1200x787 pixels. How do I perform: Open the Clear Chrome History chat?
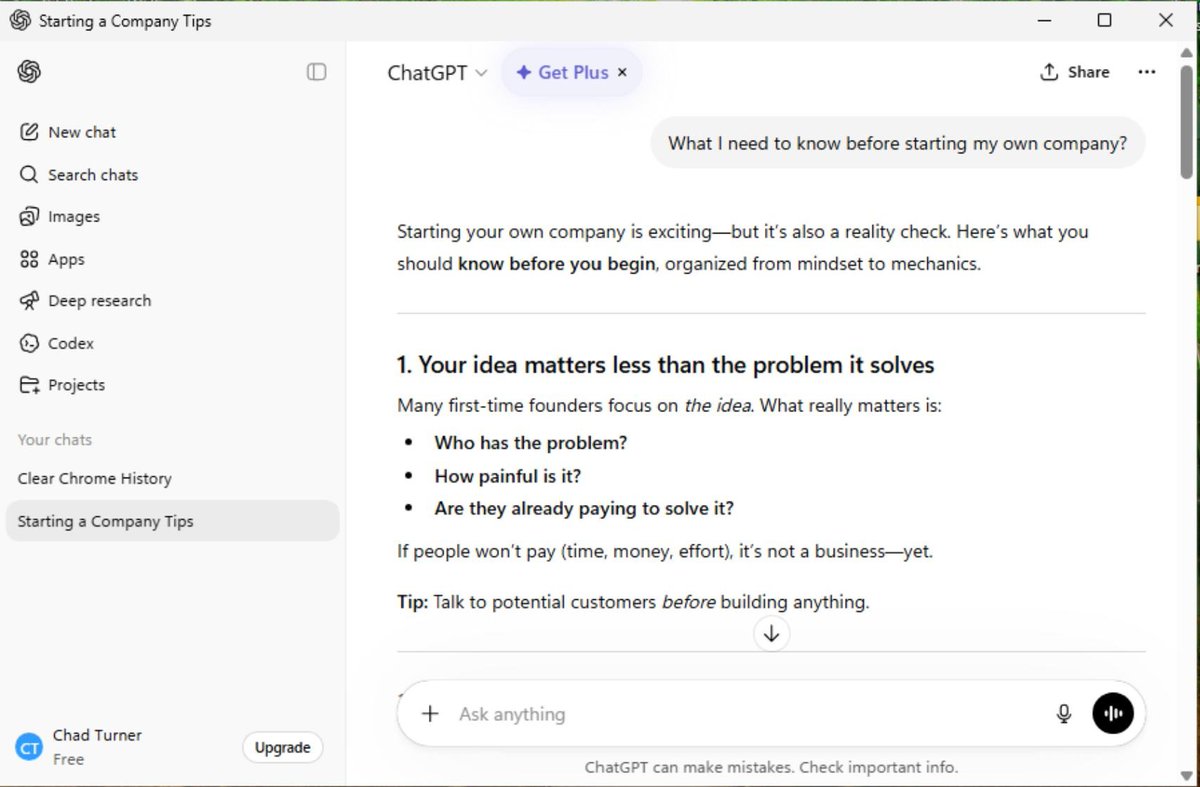tap(172, 479)
